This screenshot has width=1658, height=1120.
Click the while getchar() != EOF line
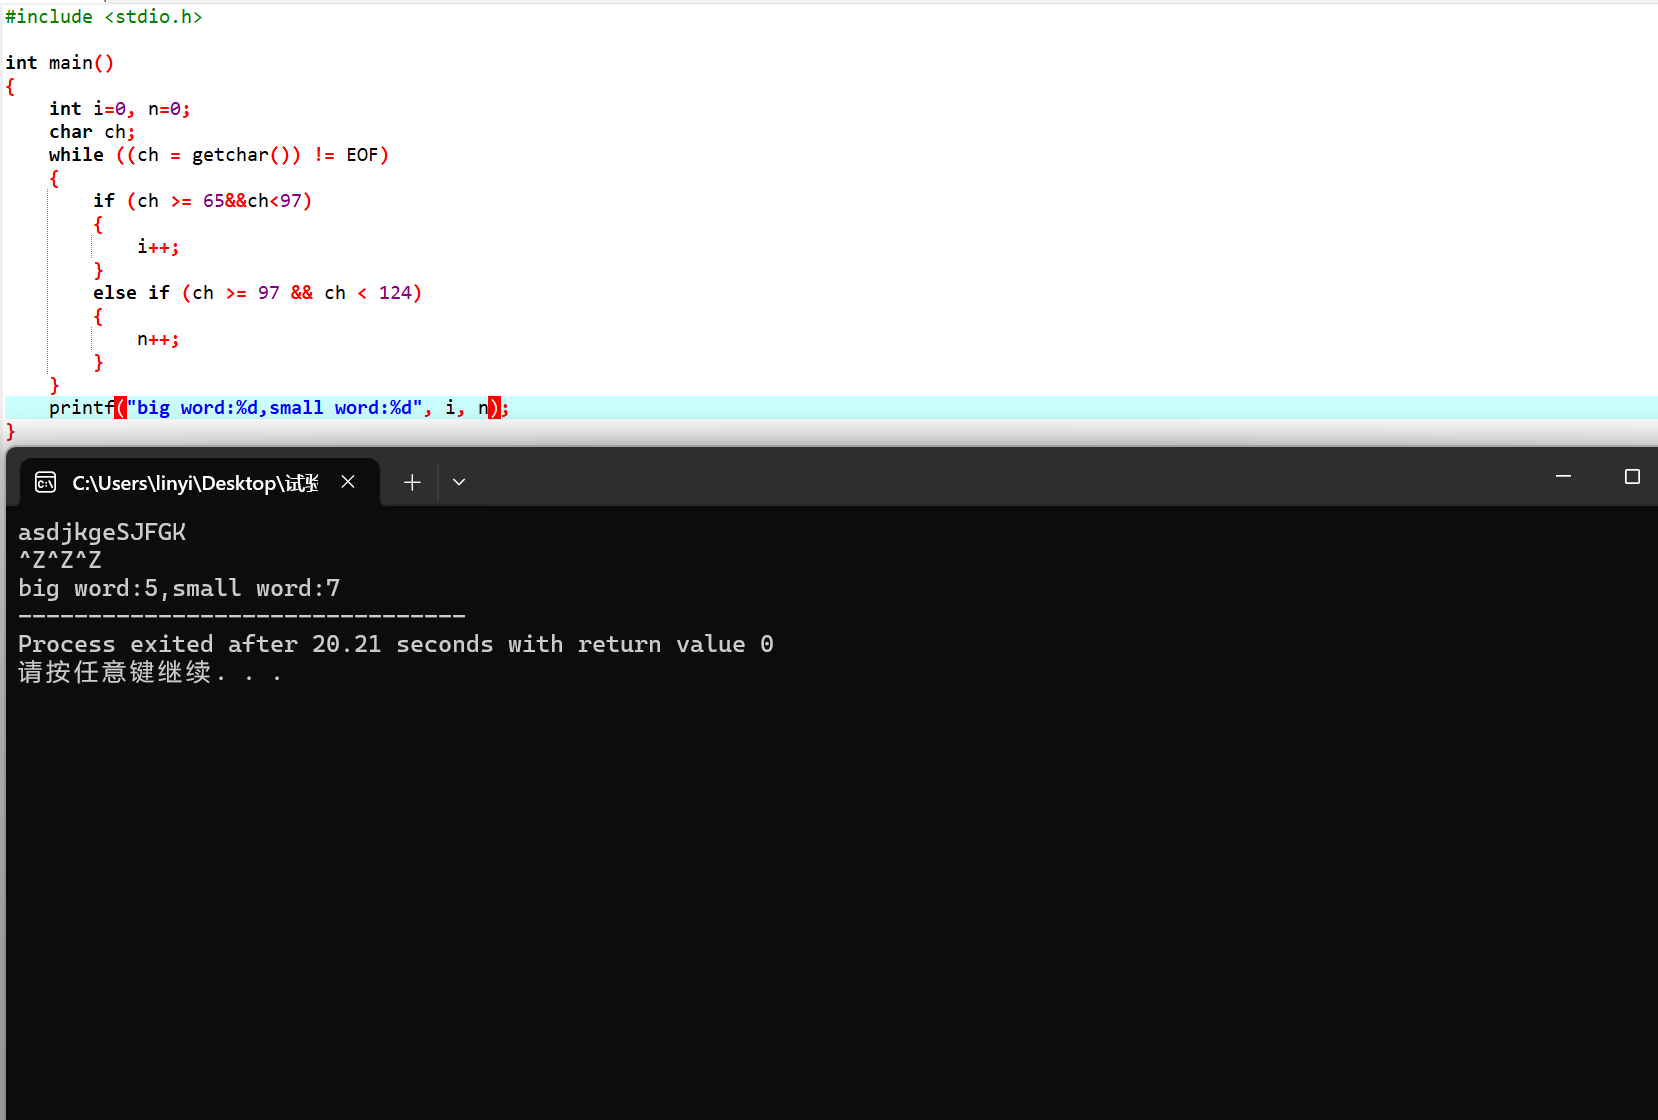click(219, 155)
